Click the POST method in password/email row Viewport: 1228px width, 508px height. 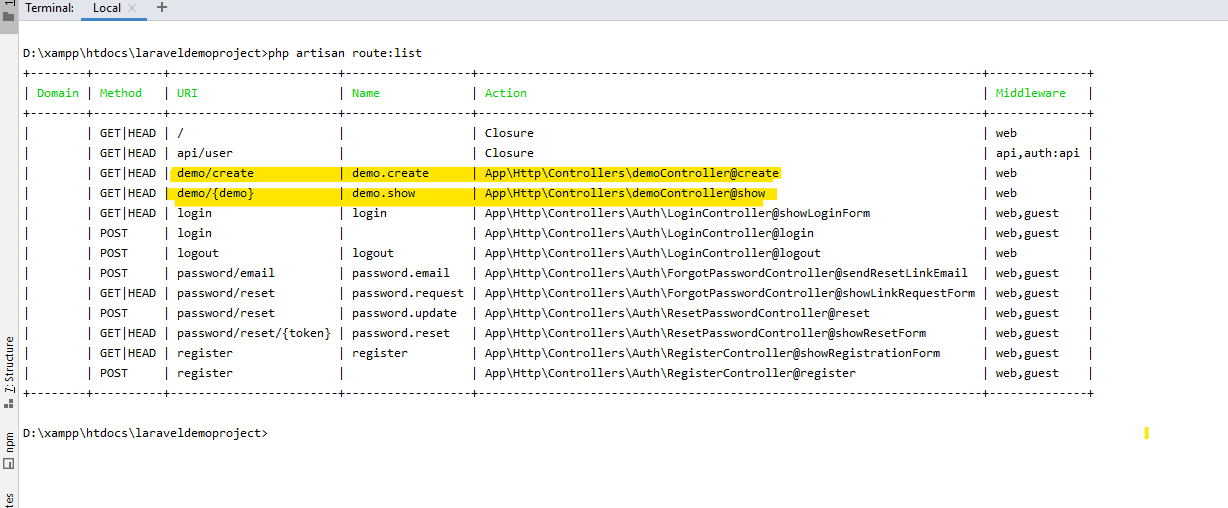tap(114, 273)
